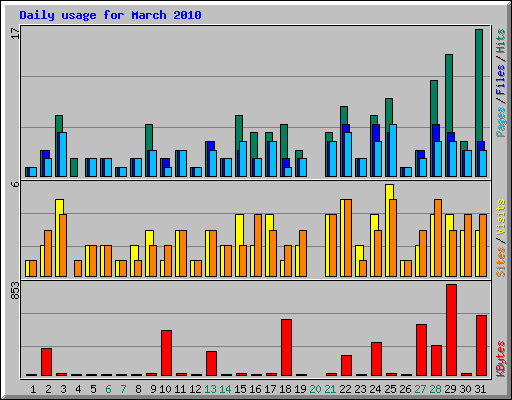This screenshot has height=400, width=512.
Task: Click the red KBytes bar for day 10
Action: (167, 353)
